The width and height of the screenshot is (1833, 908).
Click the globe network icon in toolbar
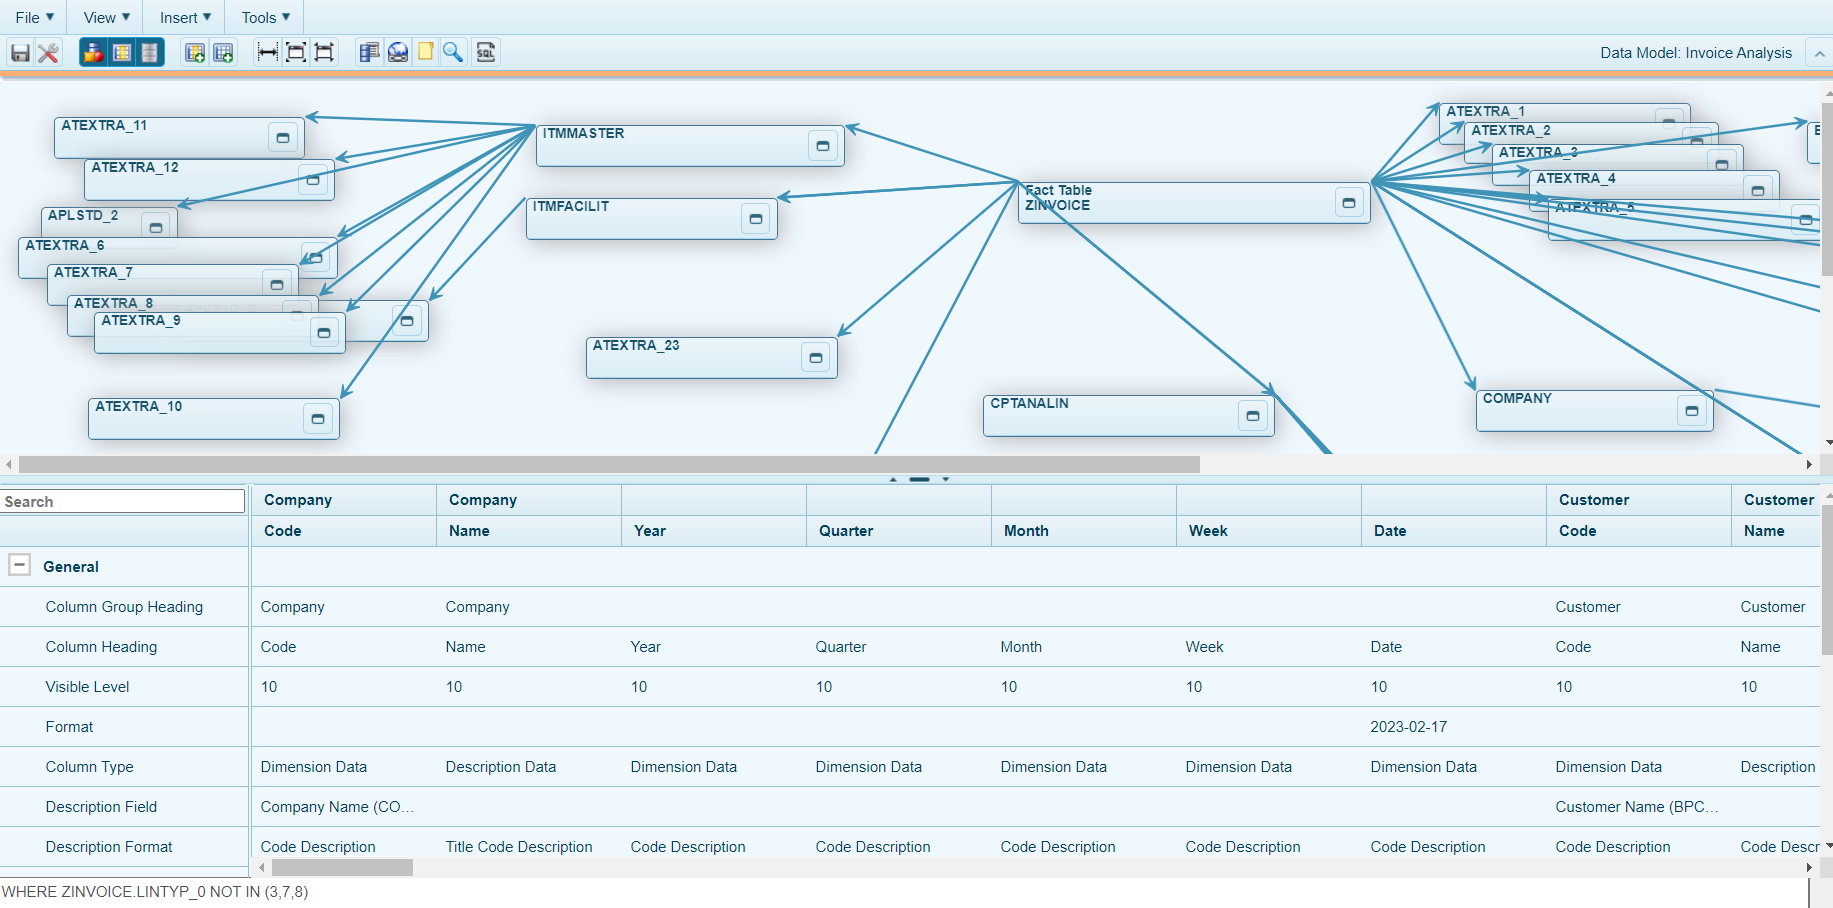tap(398, 53)
